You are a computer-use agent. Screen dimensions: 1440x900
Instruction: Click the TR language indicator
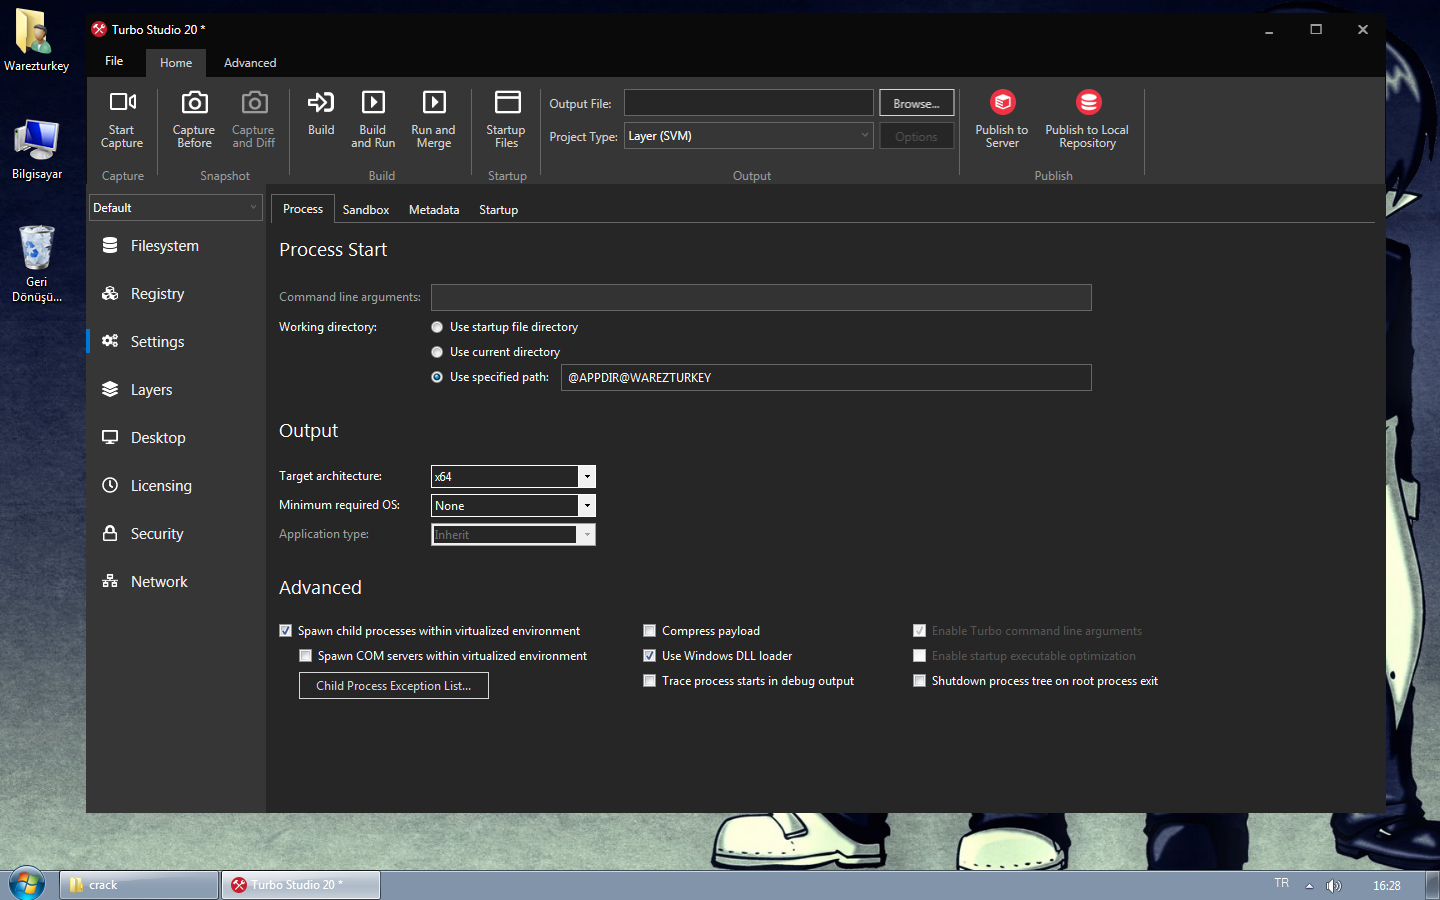(1282, 883)
